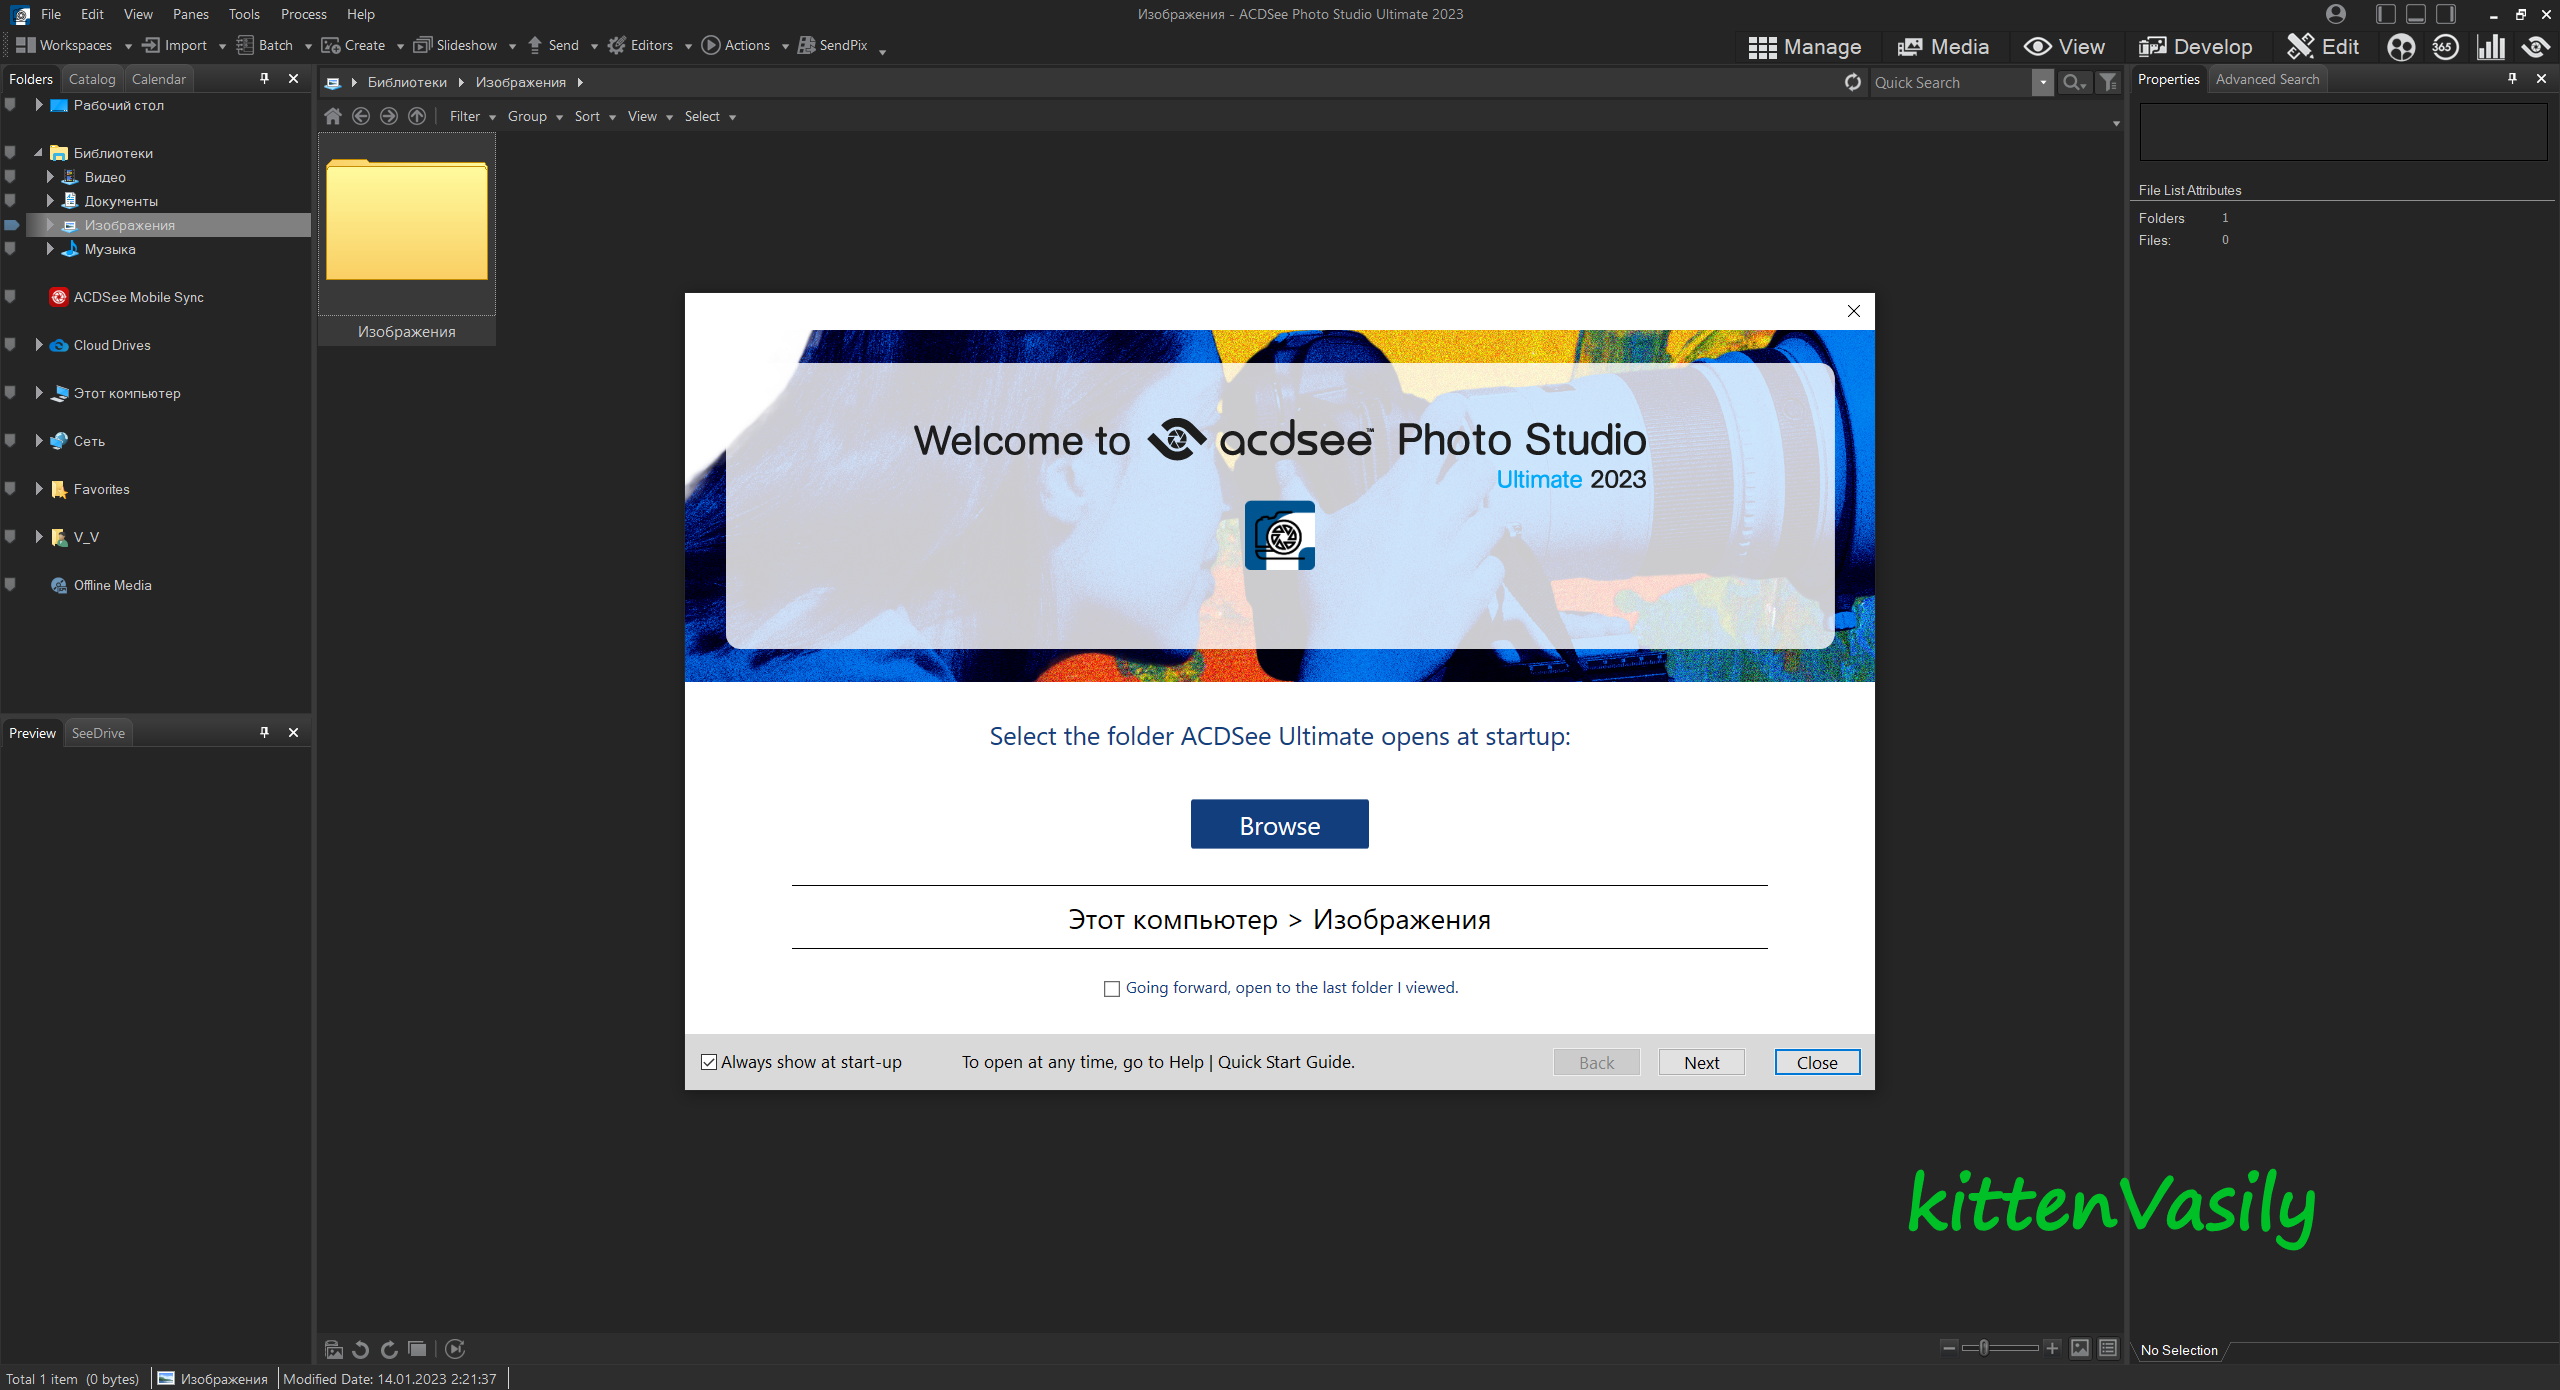Toggle Easy-Select indicator for Offline Media
The image size is (2560, 1390).
(10, 585)
